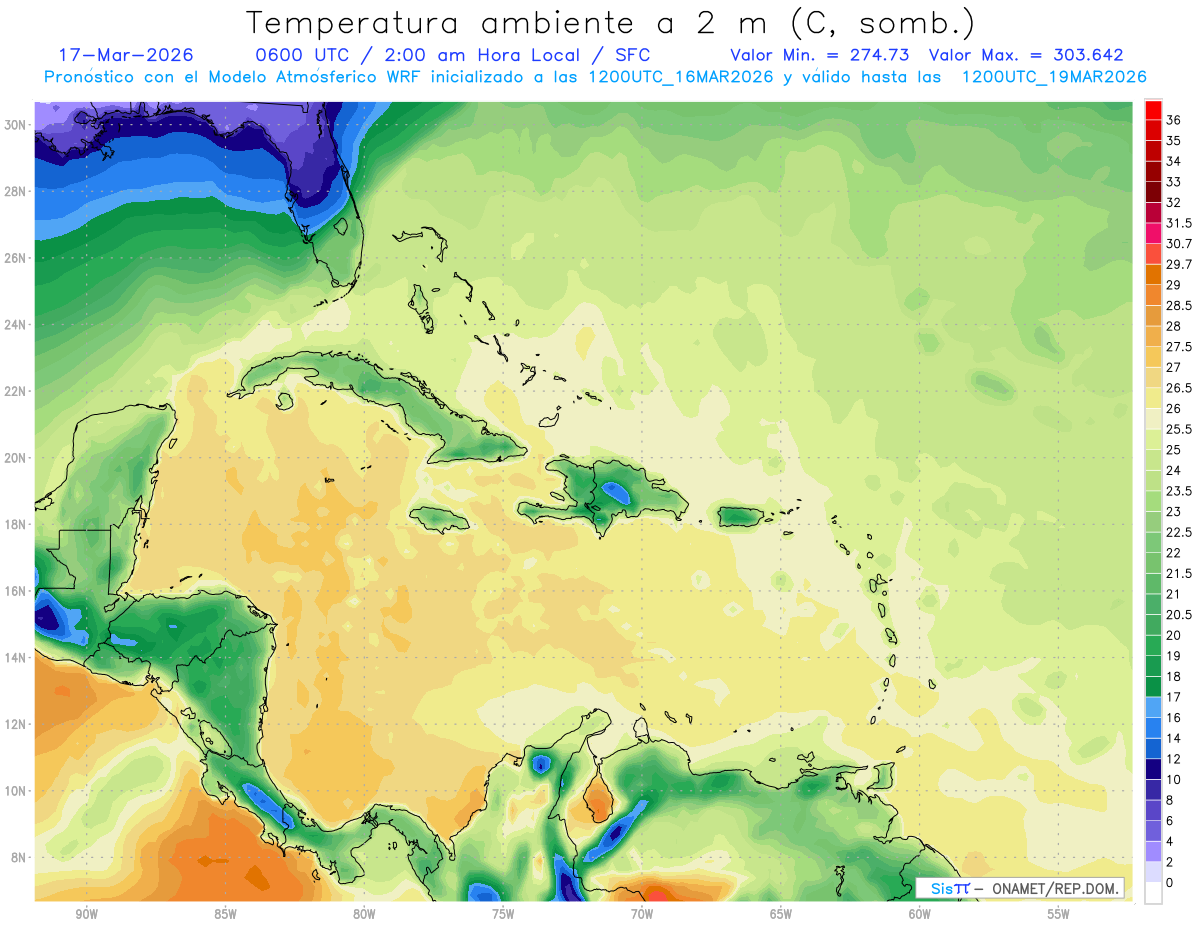Image resolution: width=1200 pixels, height=927 pixels.
Task: Click the "90W" longitude label
Action: (x=86, y=915)
